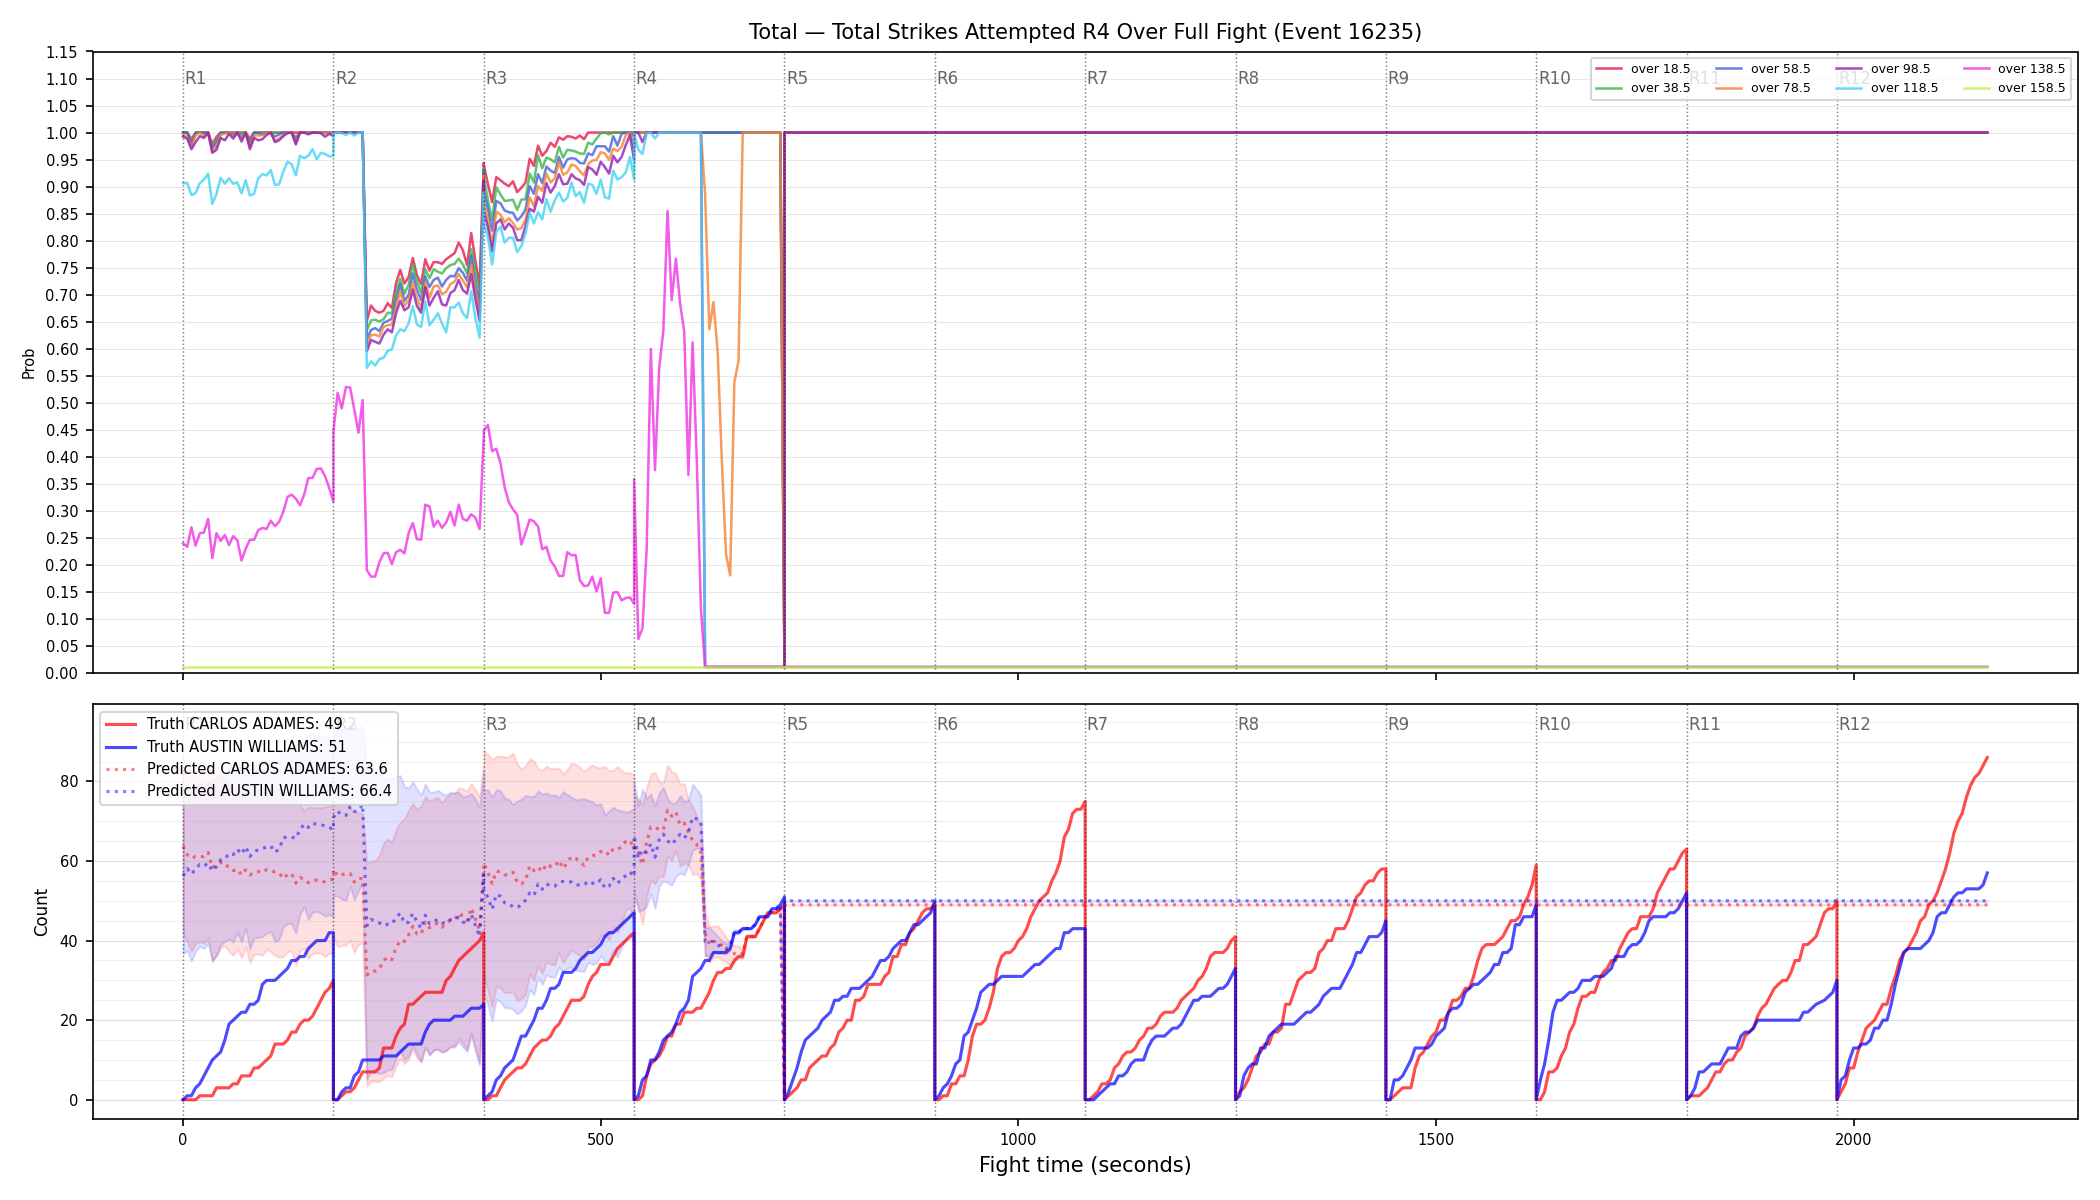Image resolution: width=2100 pixels, height=1200 pixels.
Task: Click the 'over 158.5' legend entry
Action: pos(2014,88)
